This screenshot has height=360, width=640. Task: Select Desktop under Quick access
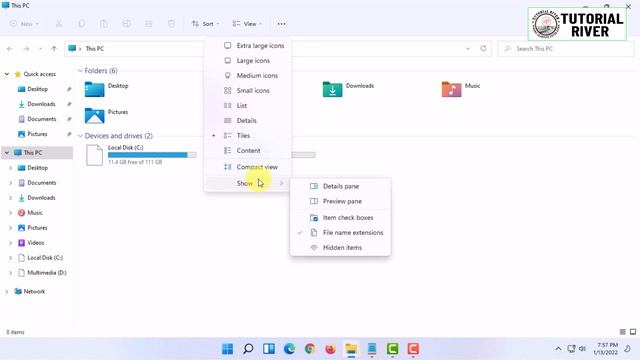38,89
